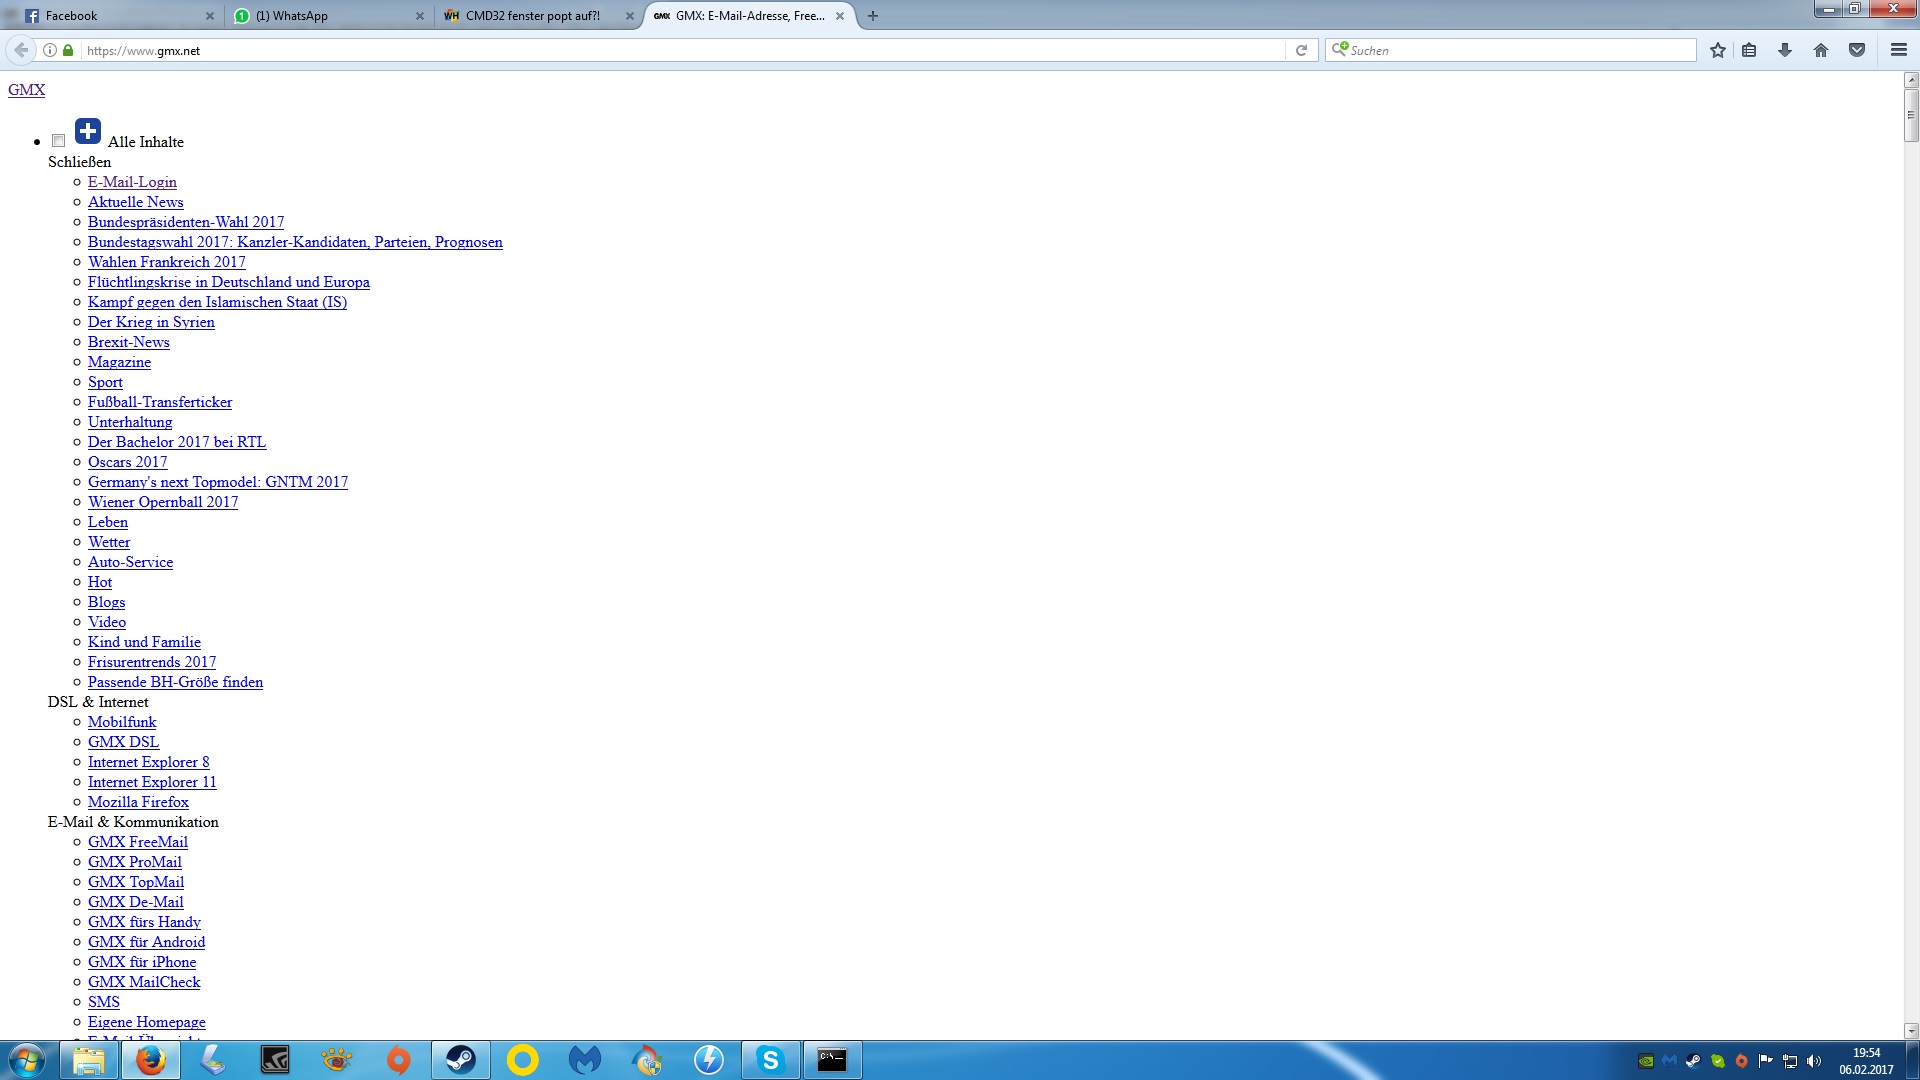1920x1080 pixels.
Task: Open a new tab with plus button
Action: coord(873,16)
